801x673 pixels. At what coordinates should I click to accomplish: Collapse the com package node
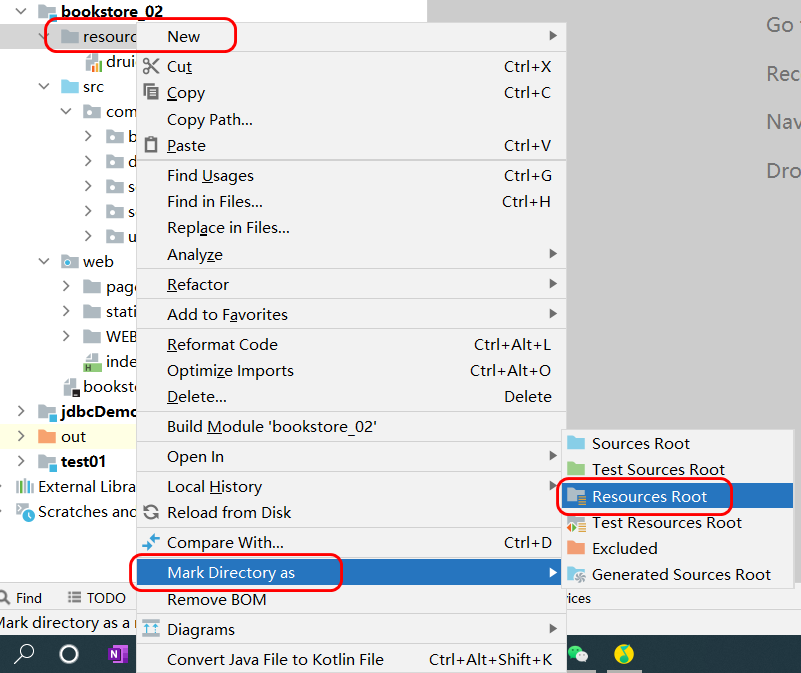tap(66, 111)
